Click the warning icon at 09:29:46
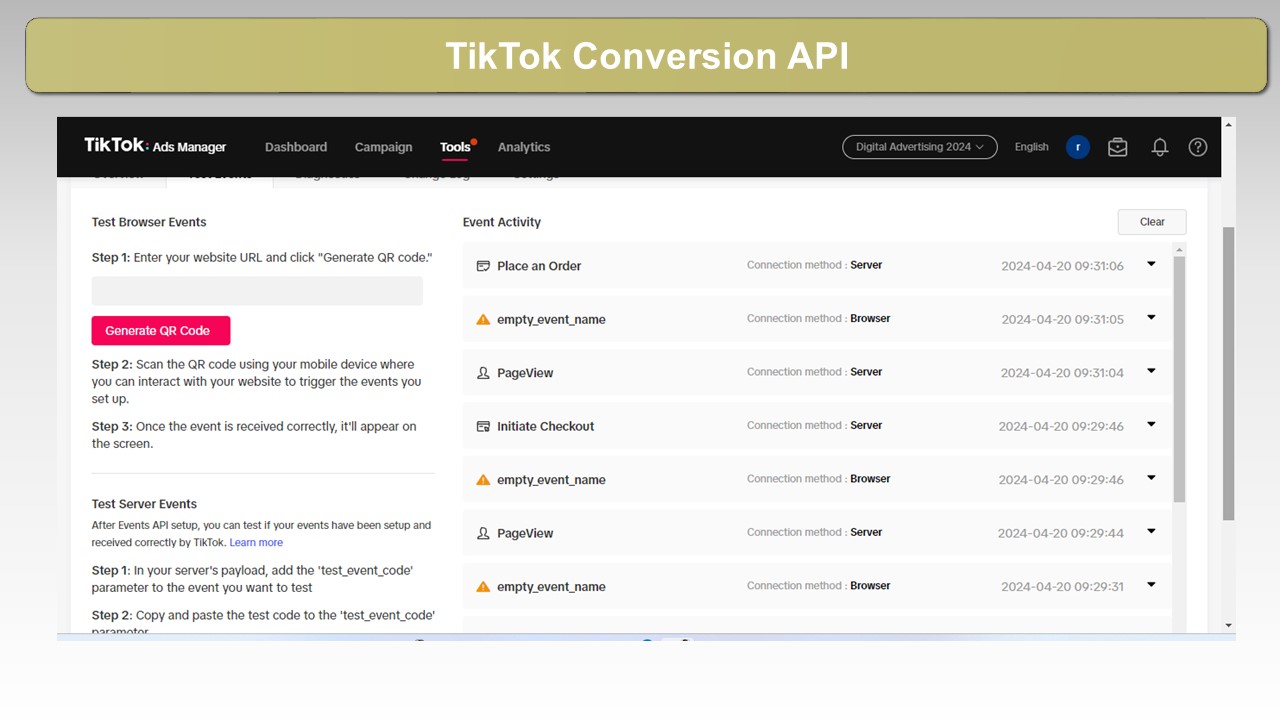Viewport: 1280px width, 720px height. (x=483, y=480)
